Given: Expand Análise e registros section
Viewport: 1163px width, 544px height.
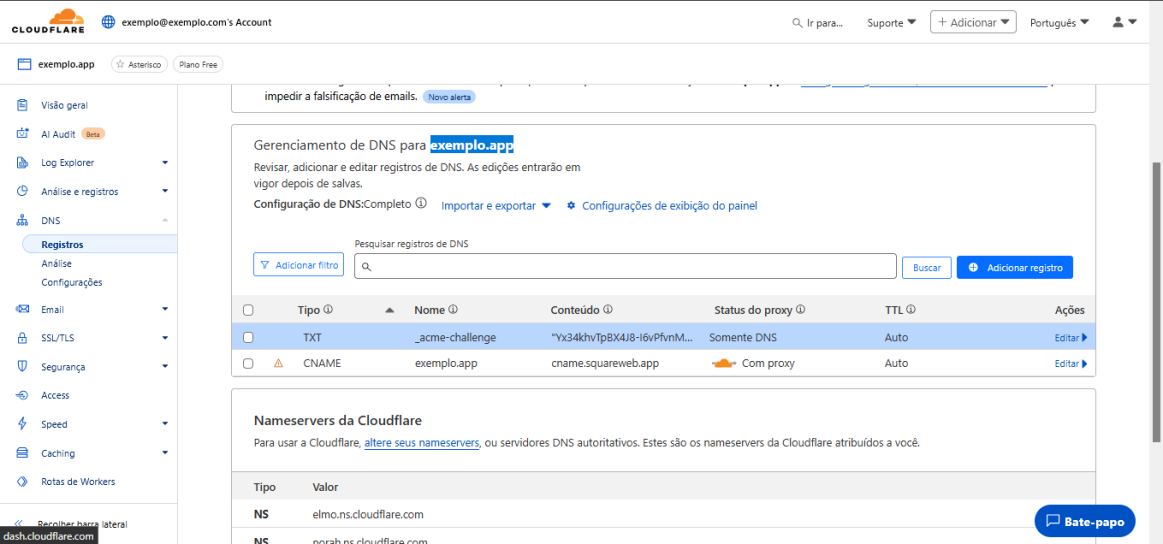Looking at the screenshot, I should (x=165, y=191).
